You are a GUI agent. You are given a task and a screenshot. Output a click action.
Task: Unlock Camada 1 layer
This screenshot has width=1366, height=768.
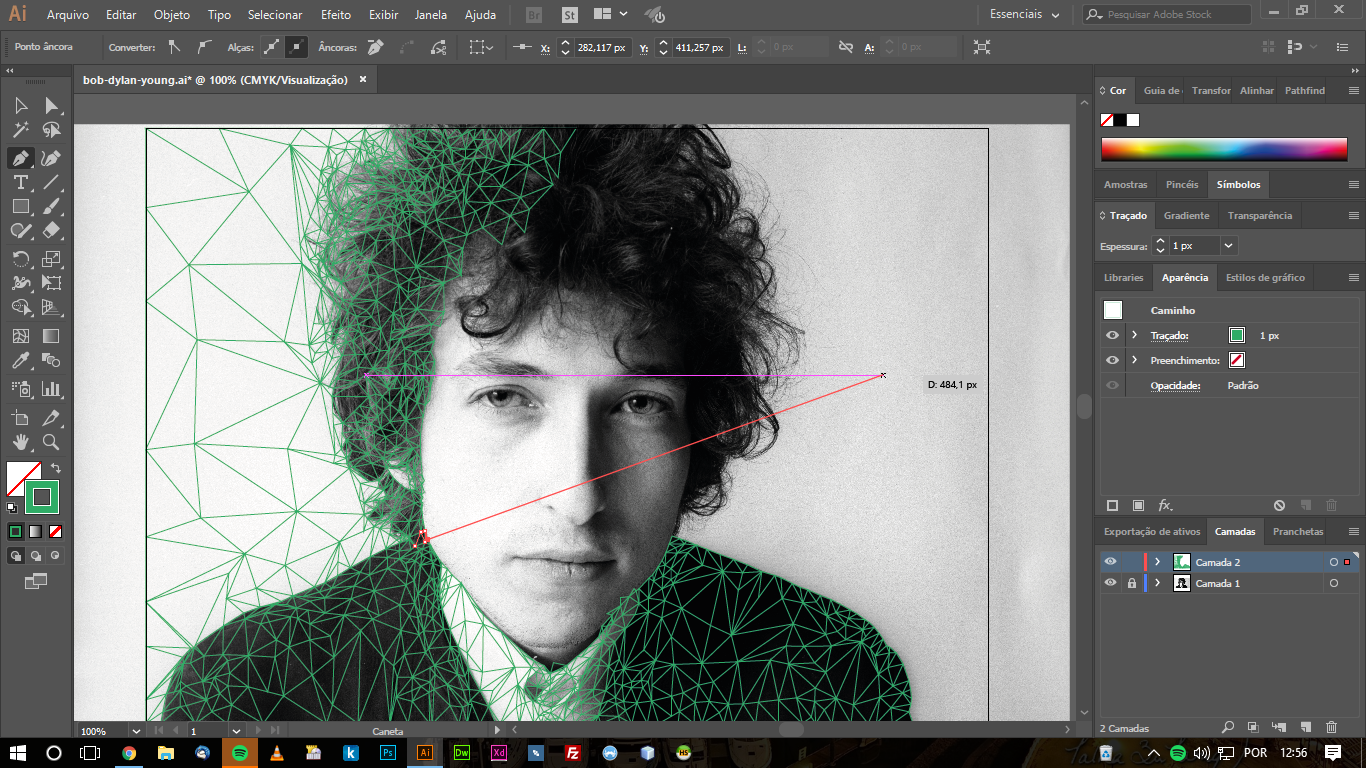[1132, 583]
